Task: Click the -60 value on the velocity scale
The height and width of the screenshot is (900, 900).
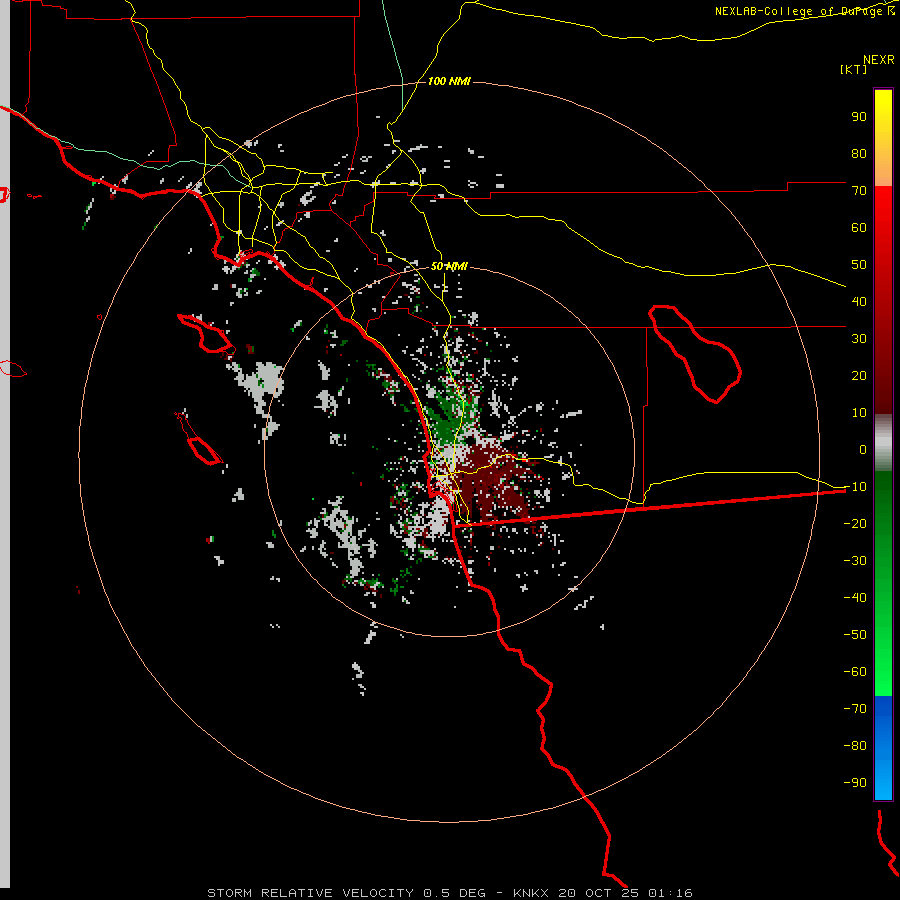Action: [855, 672]
